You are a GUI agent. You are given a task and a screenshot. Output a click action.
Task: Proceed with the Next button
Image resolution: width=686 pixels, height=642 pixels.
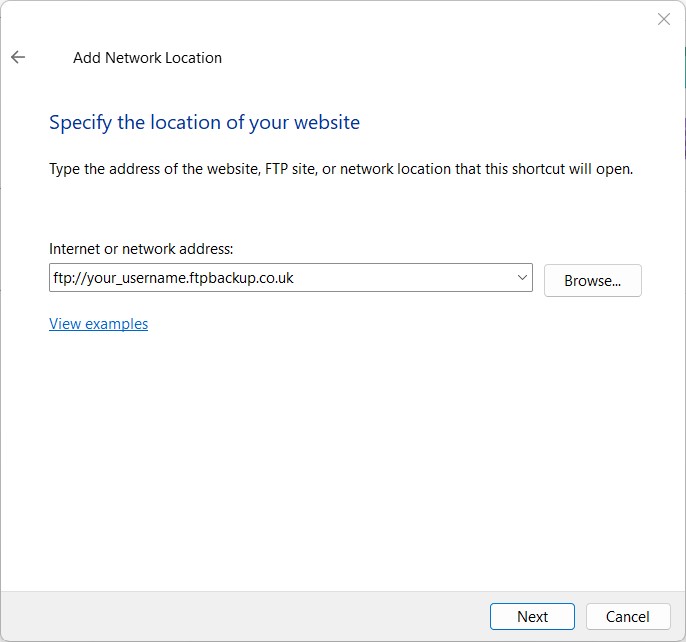click(x=532, y=617)
